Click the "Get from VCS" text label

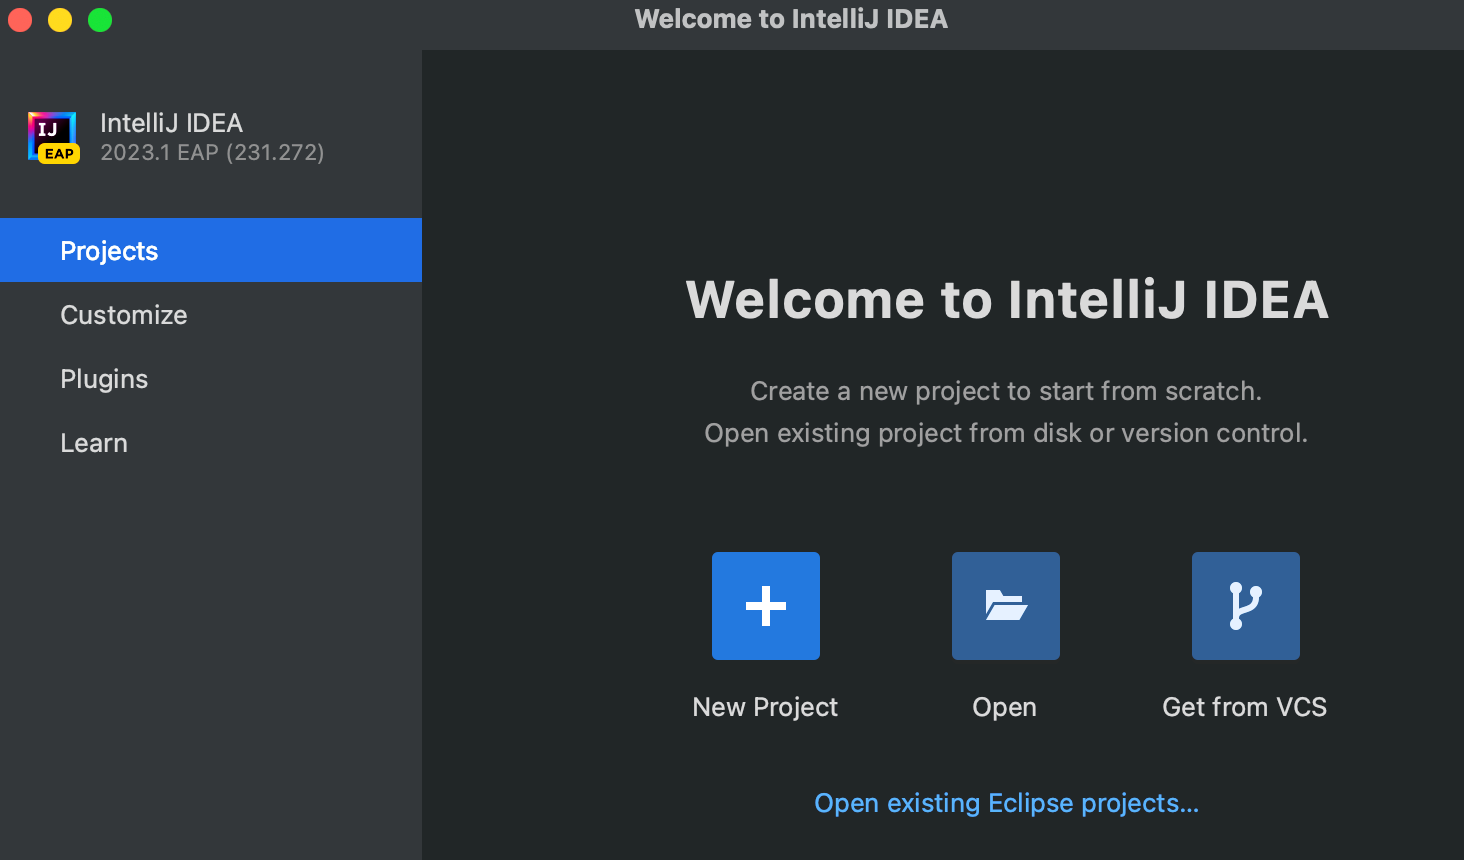click(x=1244, y=707)
